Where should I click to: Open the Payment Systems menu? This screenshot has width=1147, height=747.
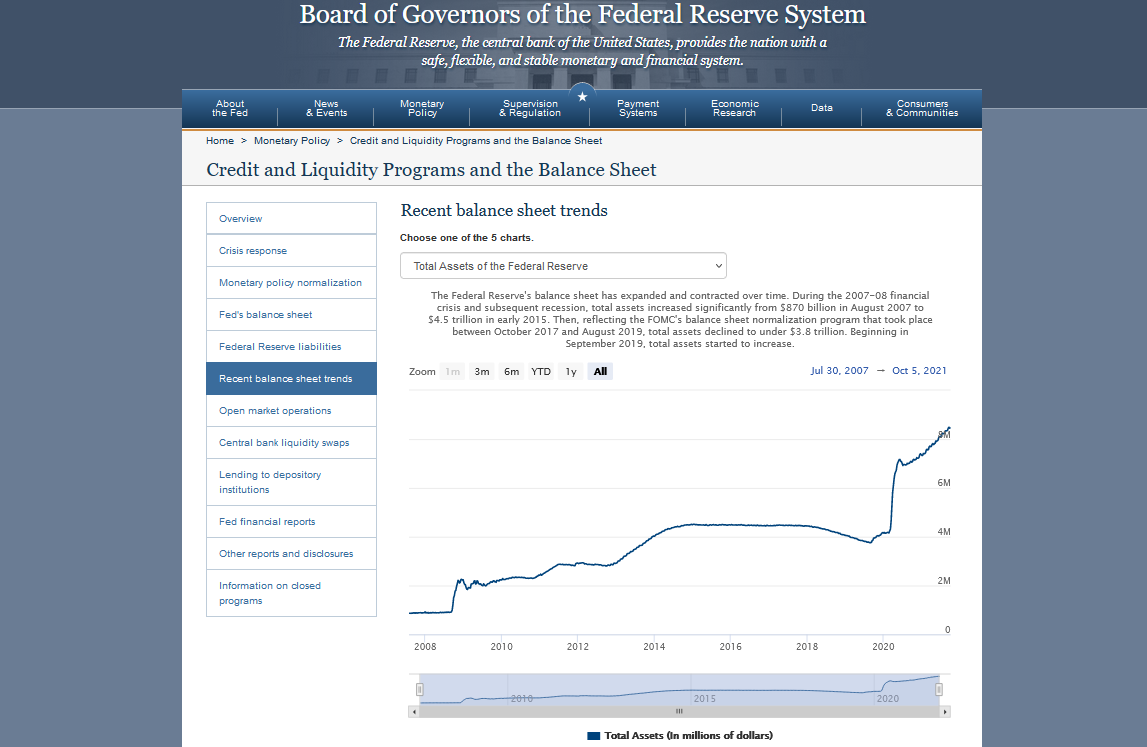pos(638,108)
